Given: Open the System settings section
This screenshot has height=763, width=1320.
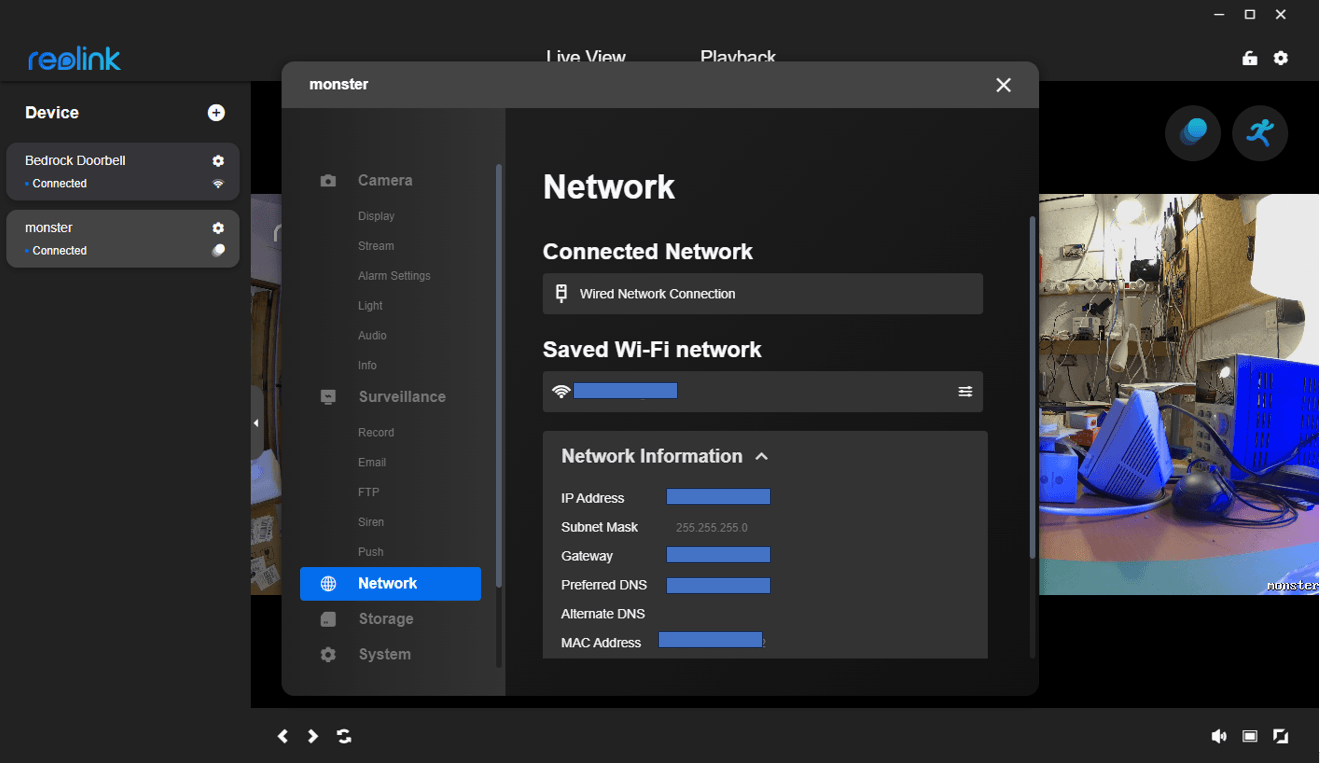Looking at the screenshot, I should 385,654.
